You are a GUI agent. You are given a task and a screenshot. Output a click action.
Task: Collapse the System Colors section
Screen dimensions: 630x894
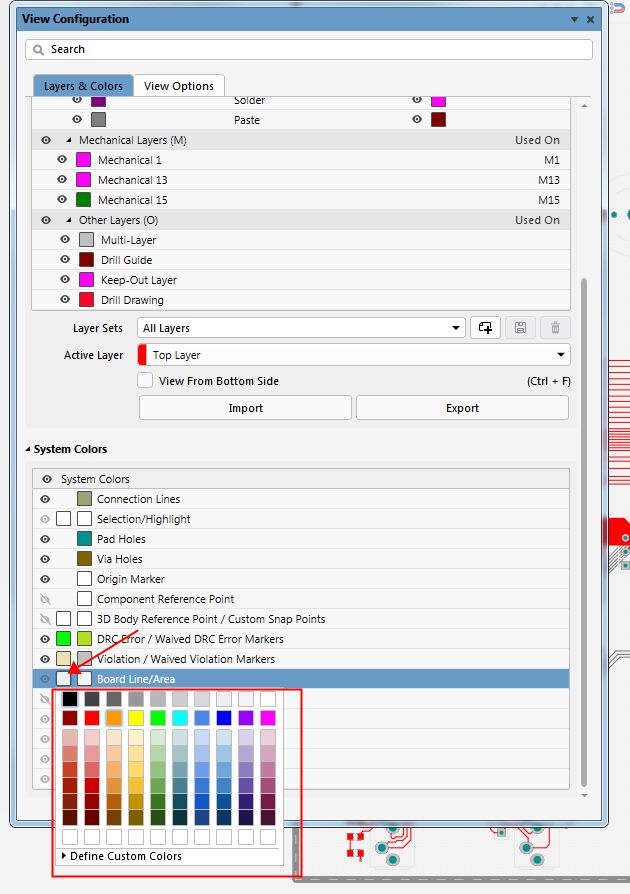click(28, 449)
